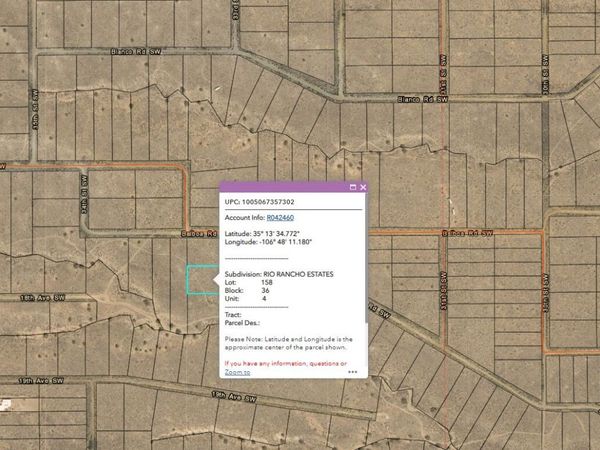The width and height of the screenshot is (600, 450).
Task: Click the Longitude: -106° 48' 11.180" value
Action: [x=268, y=242]
